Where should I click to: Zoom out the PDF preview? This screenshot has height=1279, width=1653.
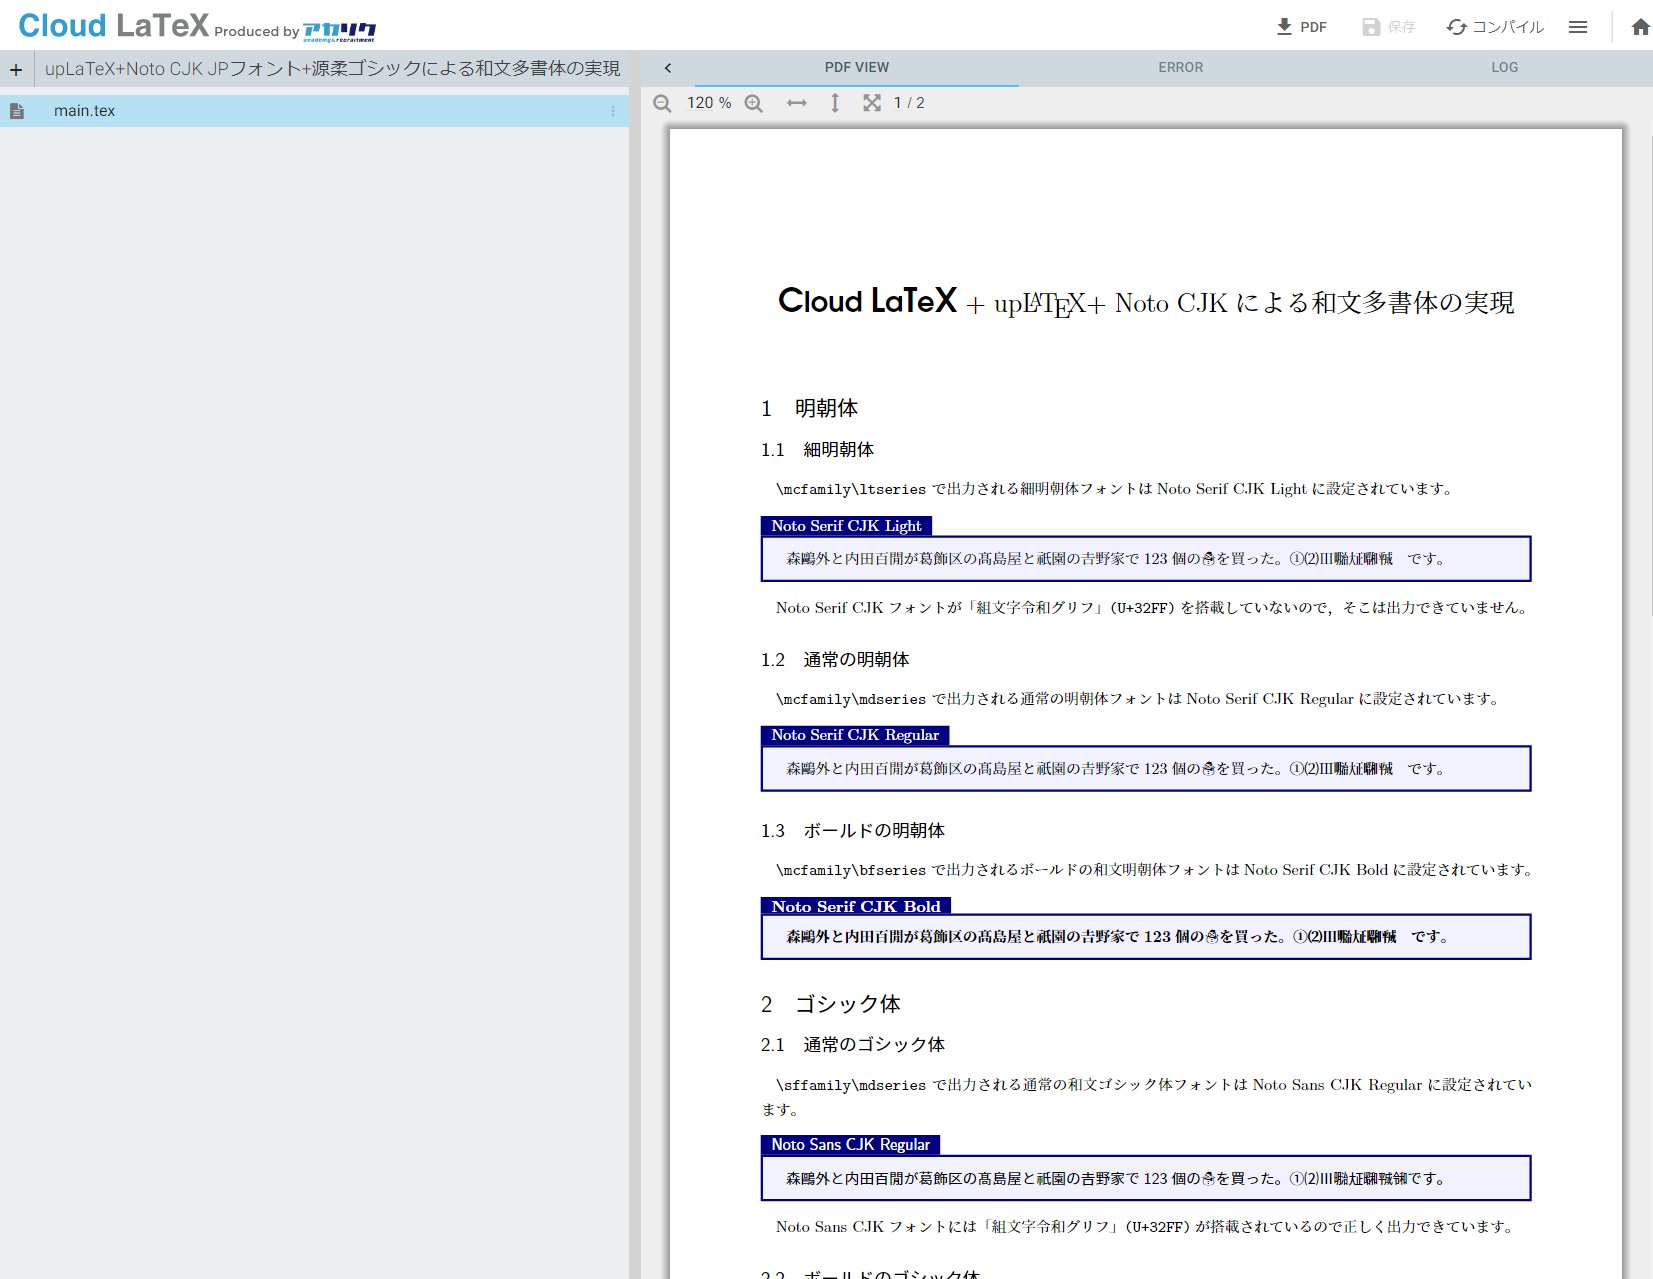coord(662,103)
